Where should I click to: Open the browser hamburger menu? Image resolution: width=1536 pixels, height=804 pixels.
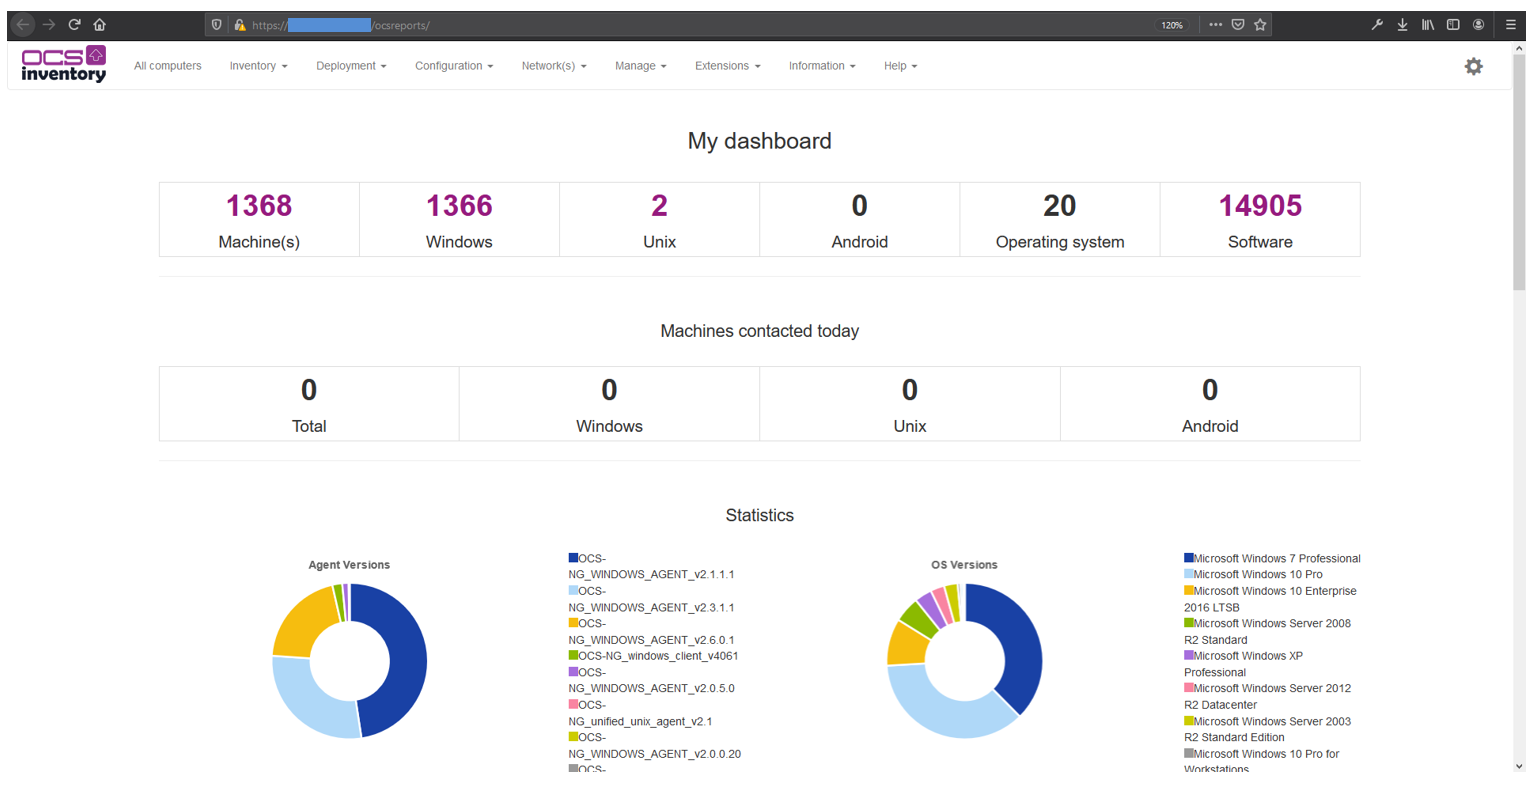tap(1511, 25)
